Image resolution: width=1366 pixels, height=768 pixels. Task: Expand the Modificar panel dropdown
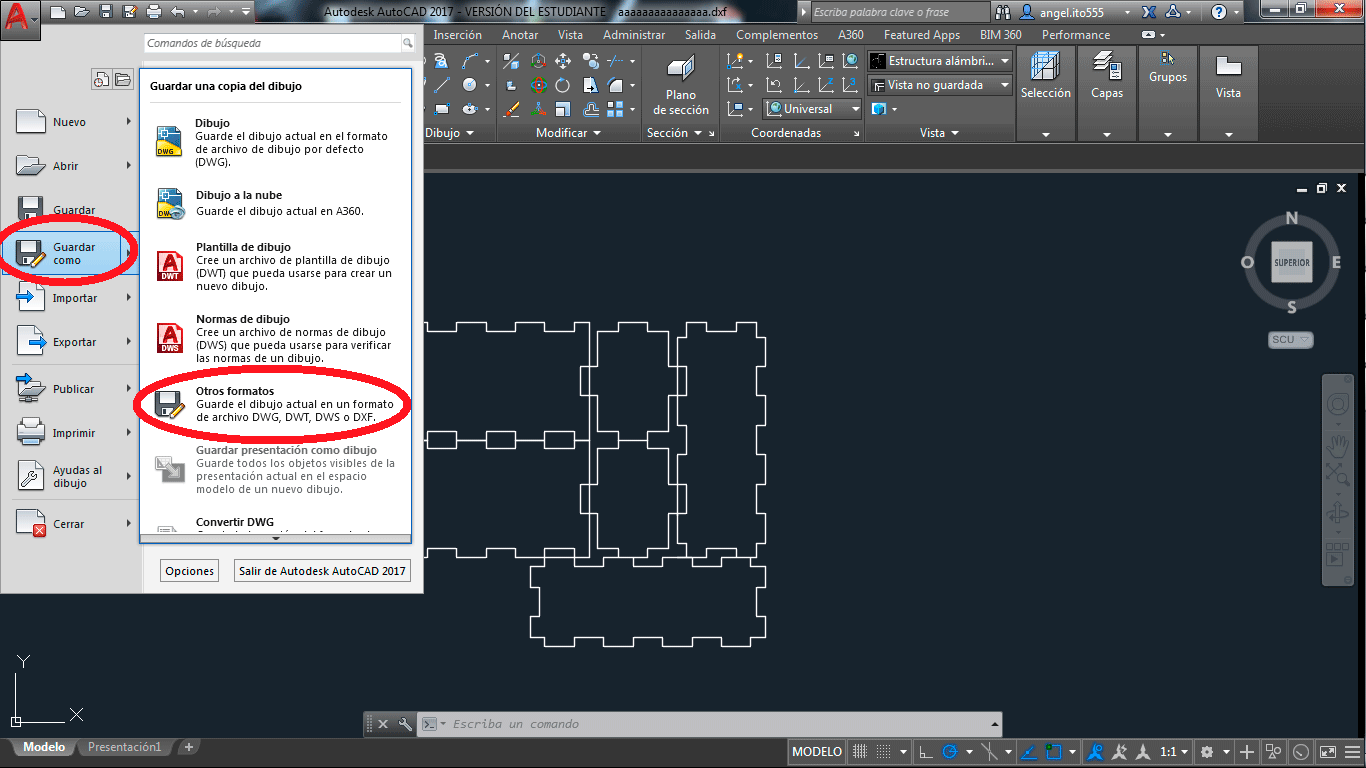pos(568,133)
